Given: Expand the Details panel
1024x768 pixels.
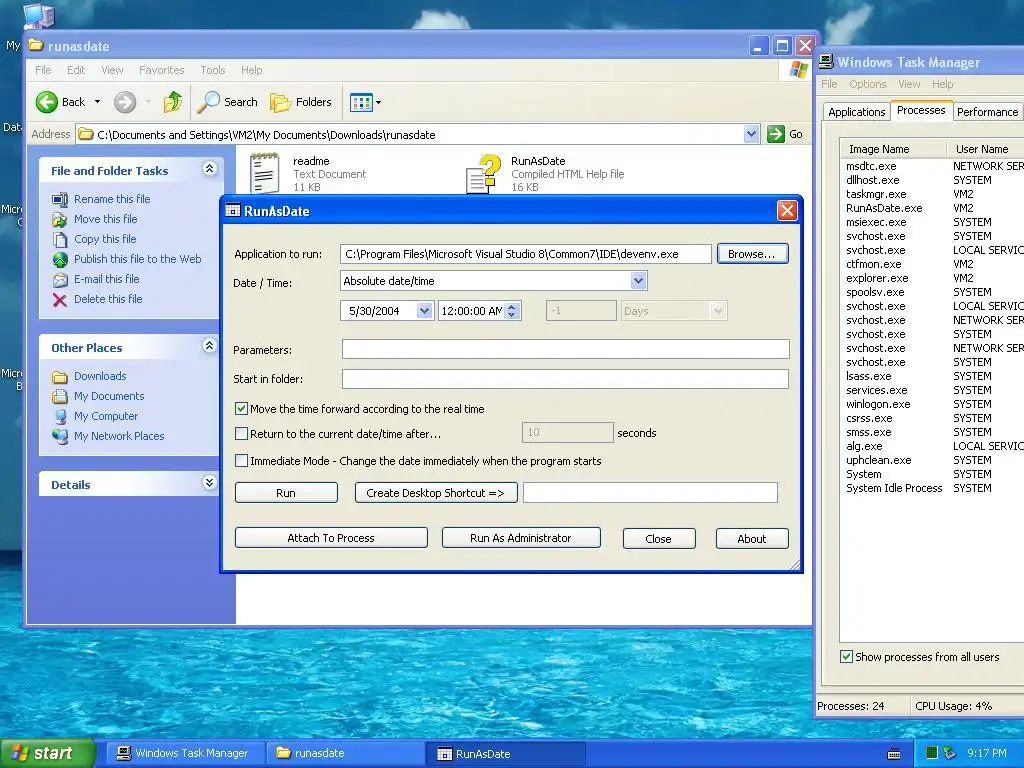Looking at the screenshot, I should (x=209, y=483).
